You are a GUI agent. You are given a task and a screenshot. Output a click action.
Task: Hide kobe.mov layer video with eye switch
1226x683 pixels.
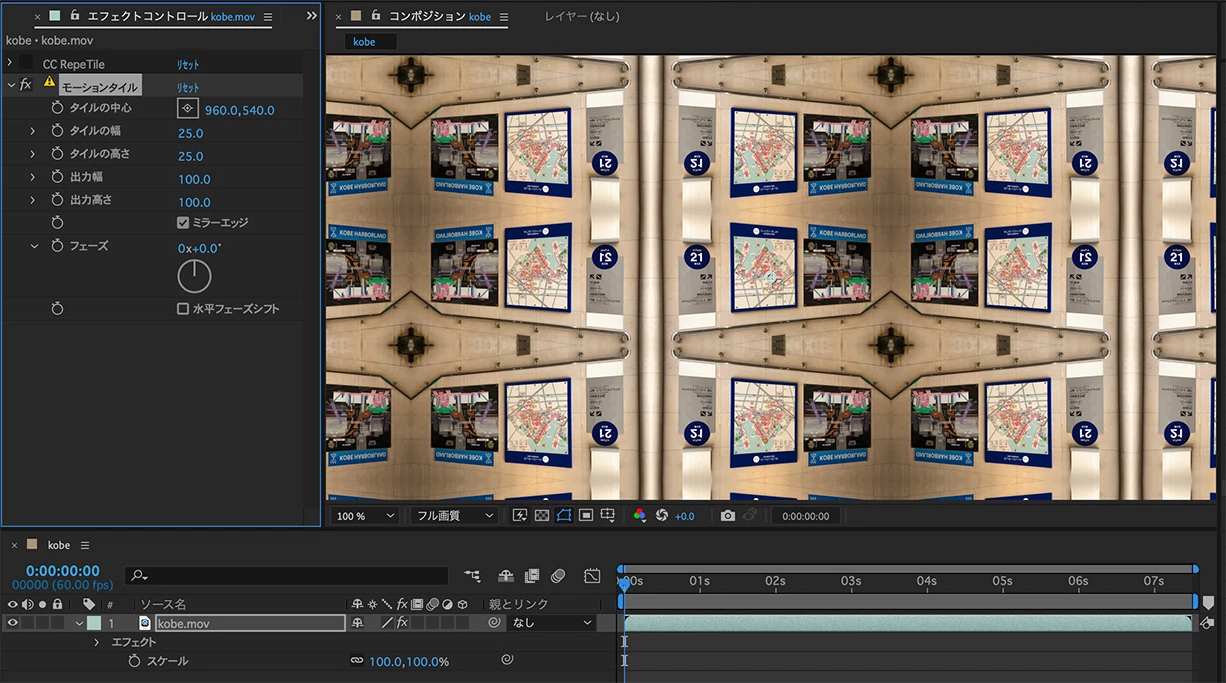13,622
